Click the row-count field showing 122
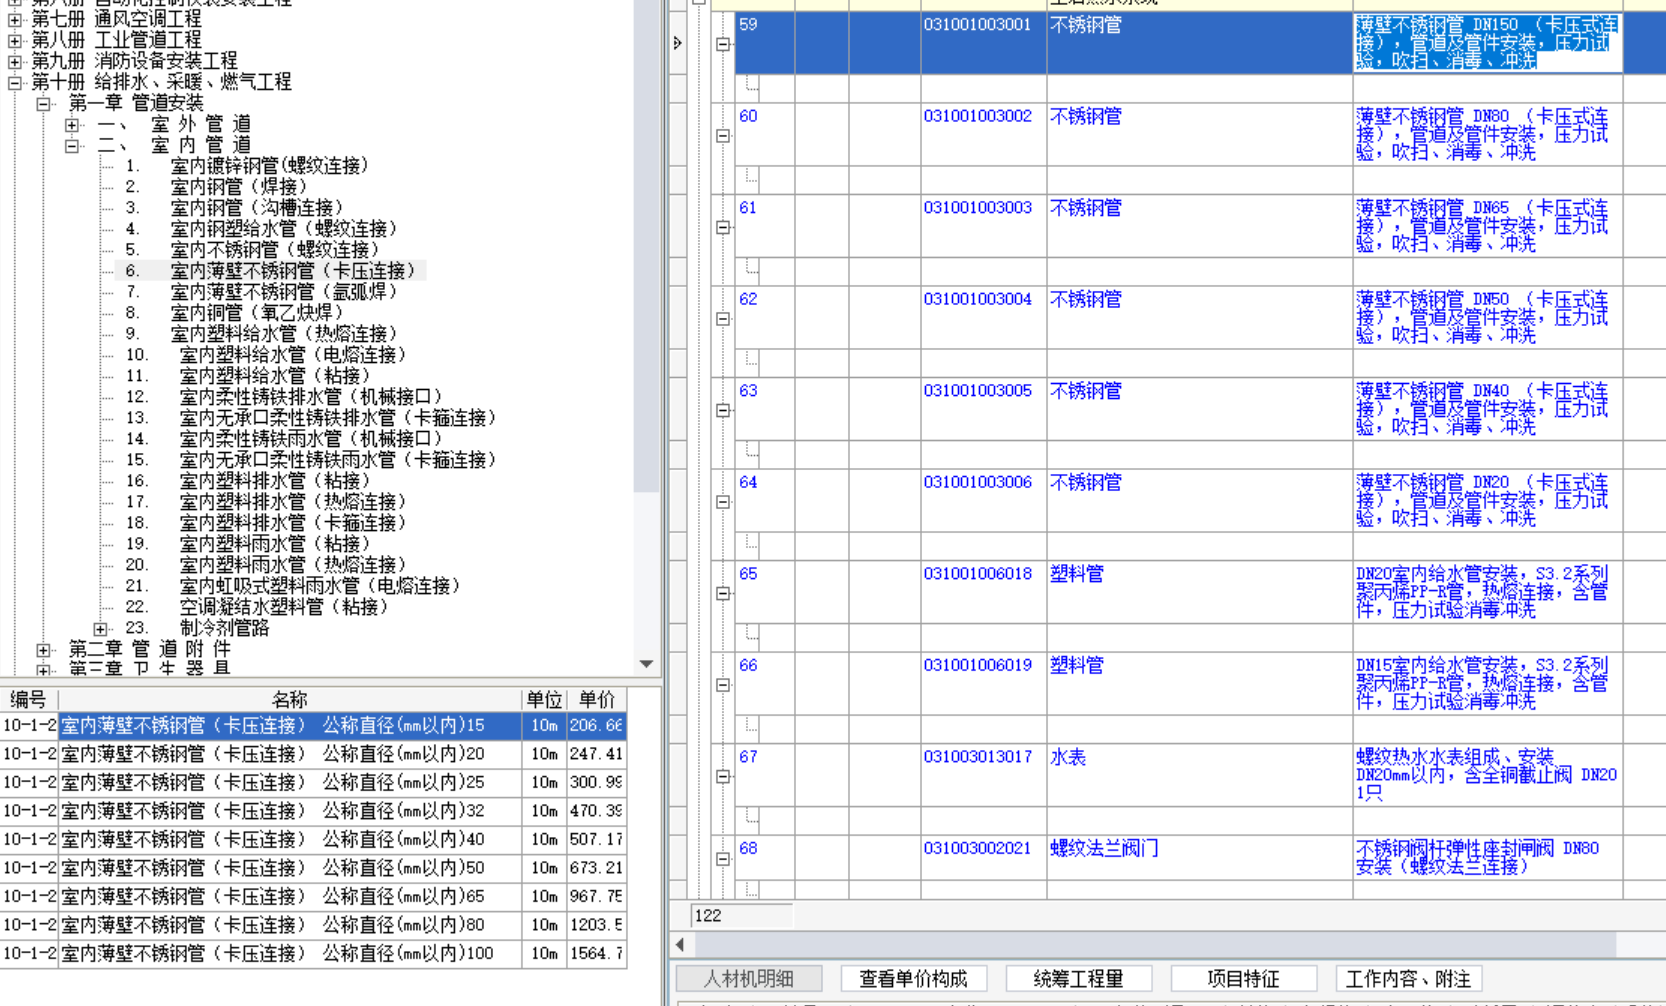1666x1006 pixels. coord(742,916)
